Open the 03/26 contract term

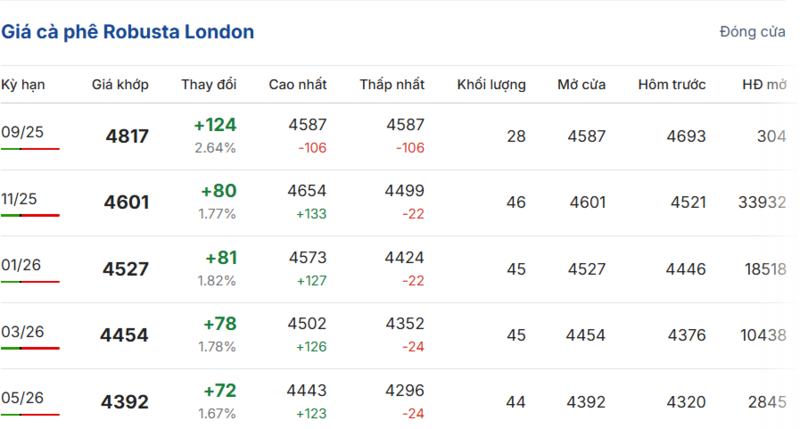coord(22,332)
